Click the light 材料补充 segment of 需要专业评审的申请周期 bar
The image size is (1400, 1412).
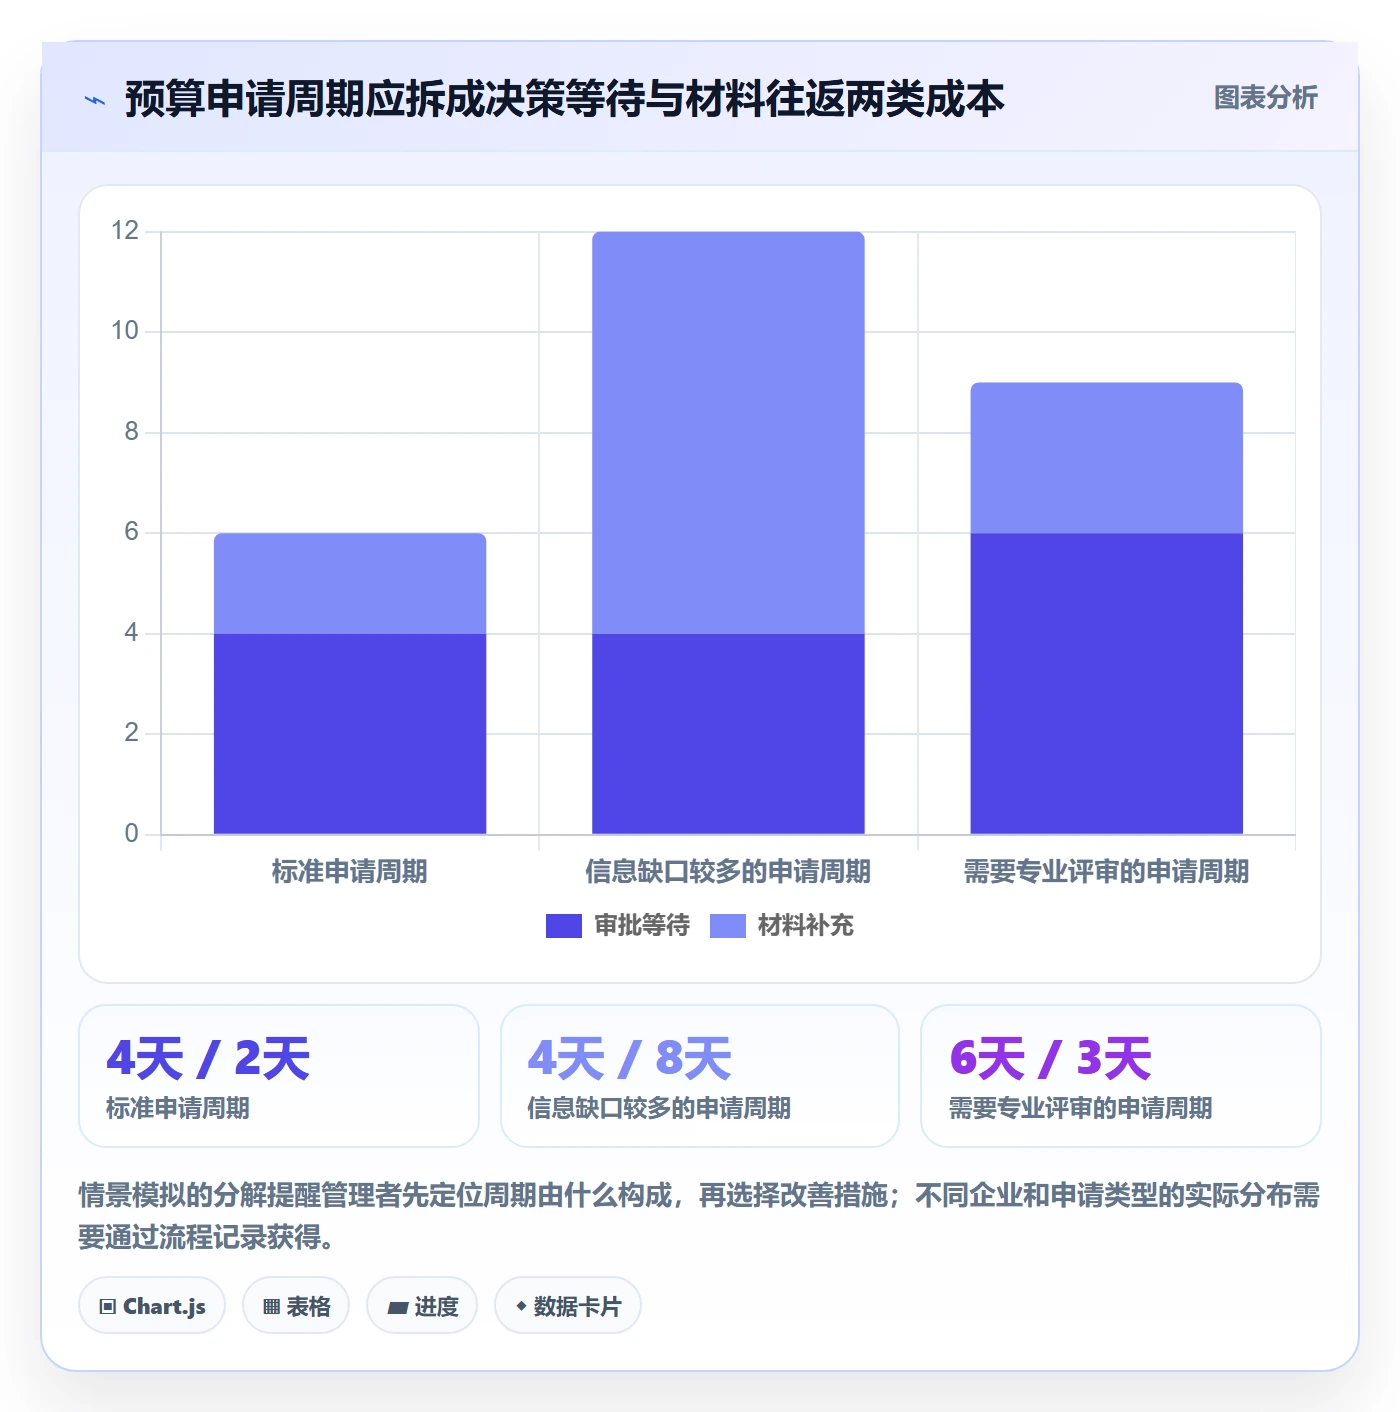(x=1106, y=458)
